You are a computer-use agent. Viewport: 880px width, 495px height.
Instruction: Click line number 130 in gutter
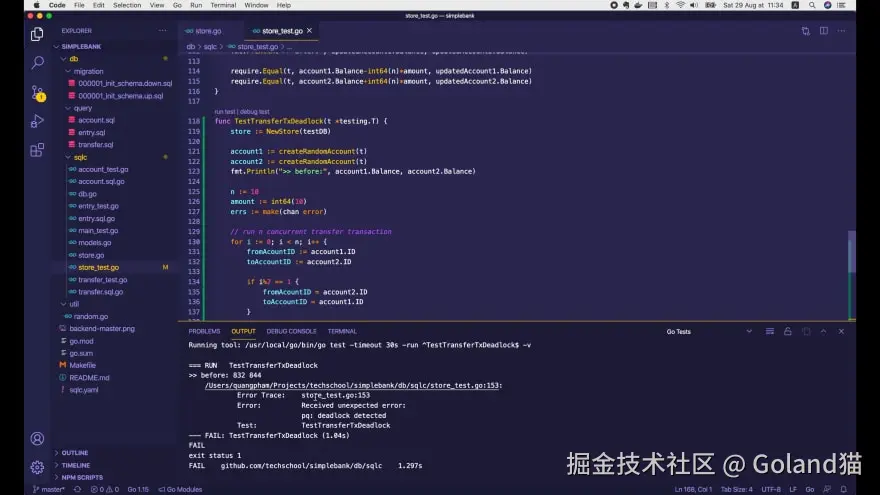(x=194, y=242)
